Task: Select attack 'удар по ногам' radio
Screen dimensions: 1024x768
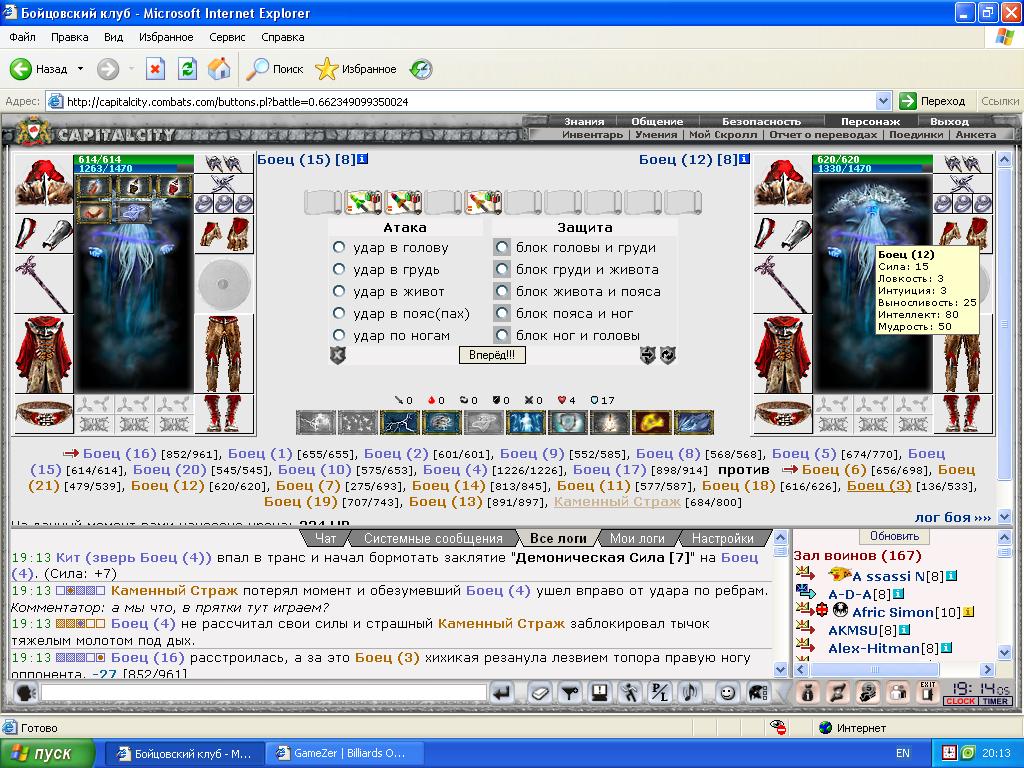Action: click(x=339, y=335)
